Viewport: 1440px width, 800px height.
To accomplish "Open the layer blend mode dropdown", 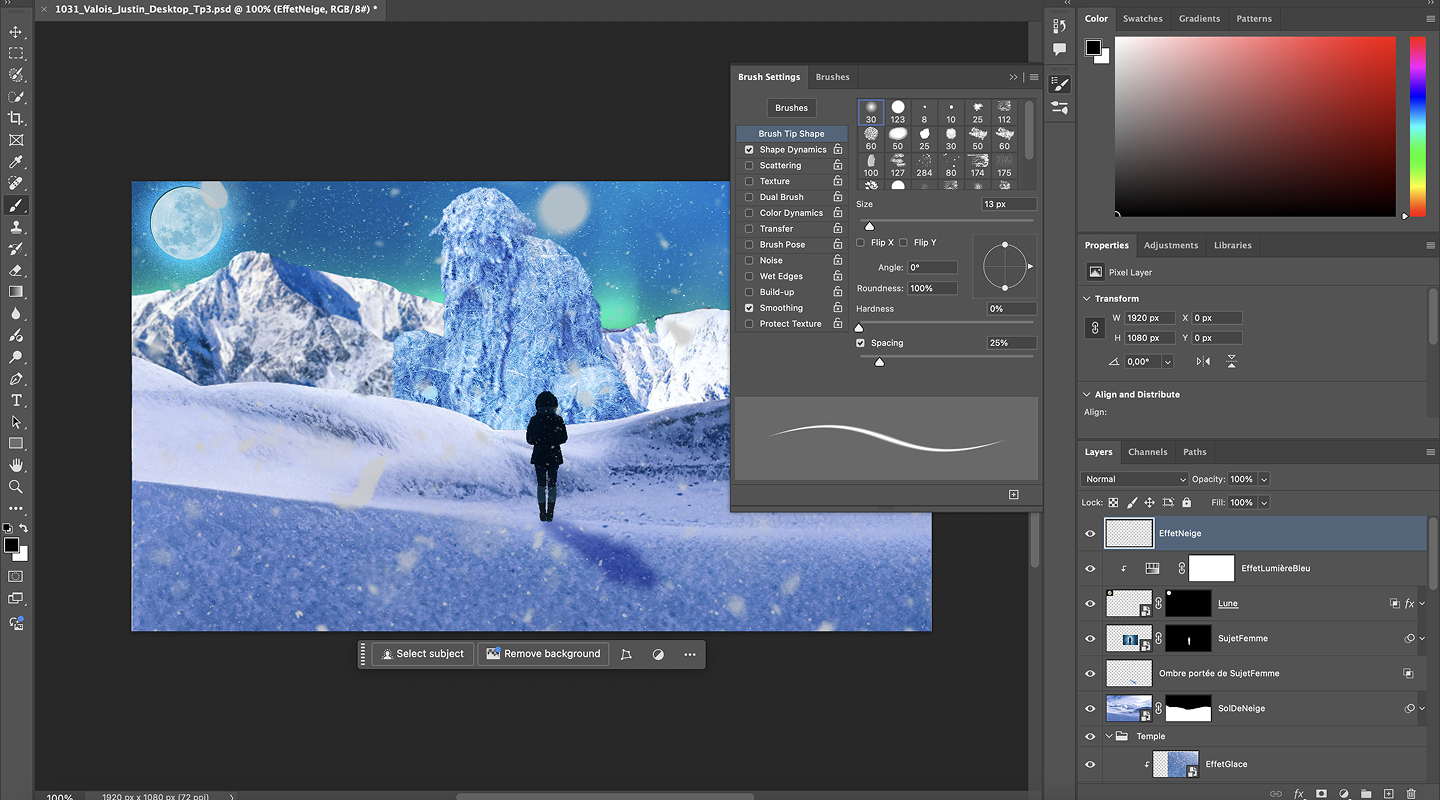I will (x=1134, y=479).
